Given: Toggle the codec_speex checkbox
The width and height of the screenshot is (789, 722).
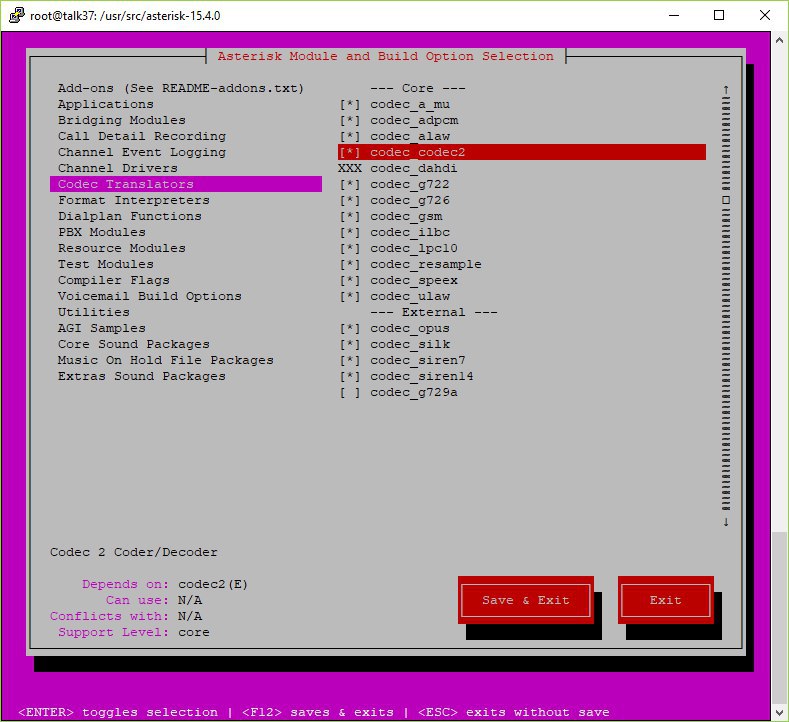Looking at the screenshot, I should coord(350,281).
